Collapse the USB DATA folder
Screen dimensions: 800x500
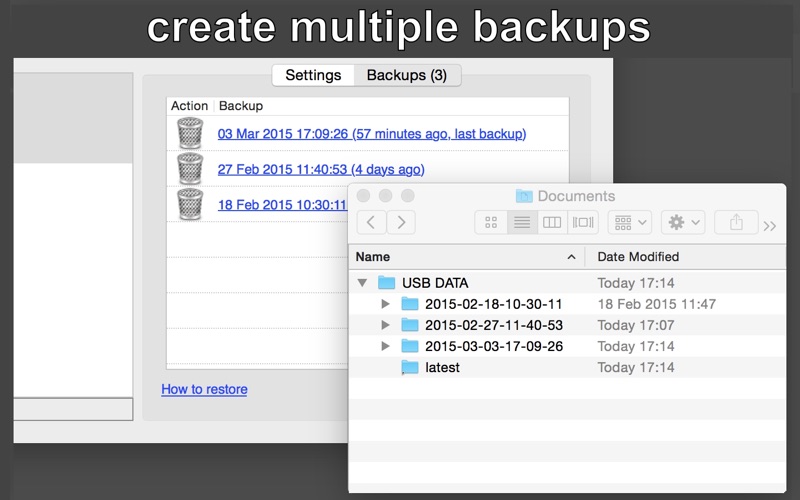tap(362, 283)
